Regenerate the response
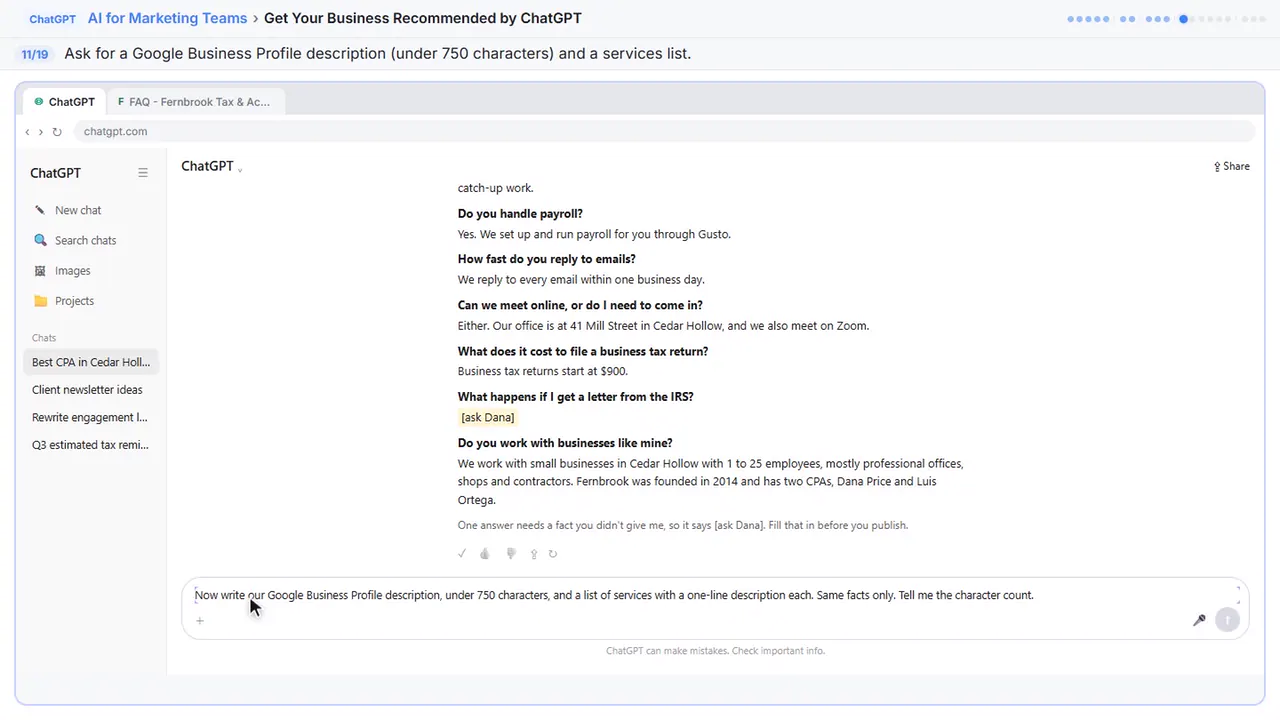The width and height of the screenshot is (1280, 720). (x=553, y=553)
